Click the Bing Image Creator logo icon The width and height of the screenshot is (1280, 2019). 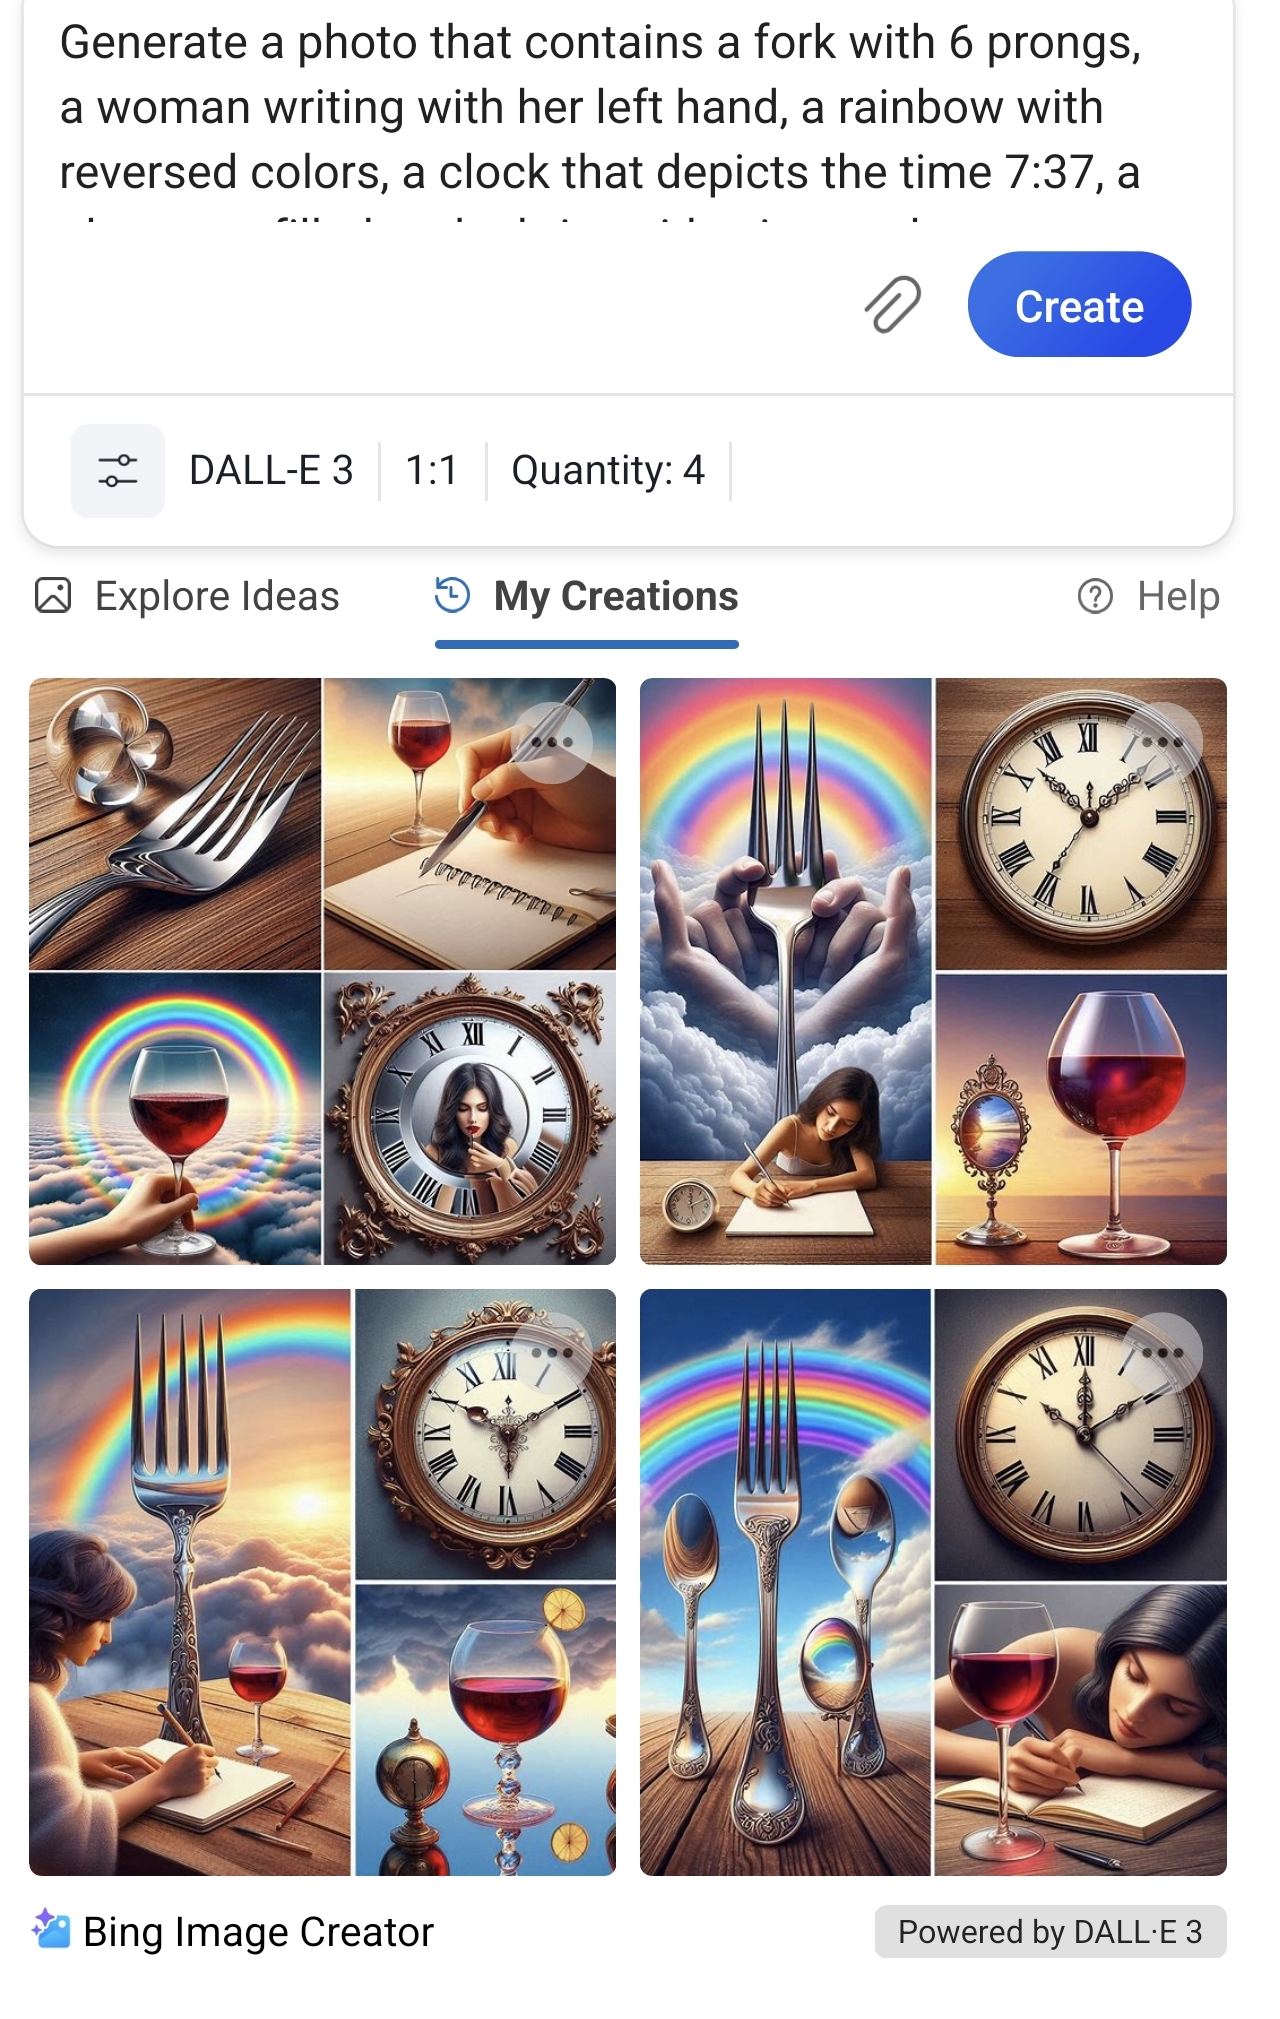51,1930
